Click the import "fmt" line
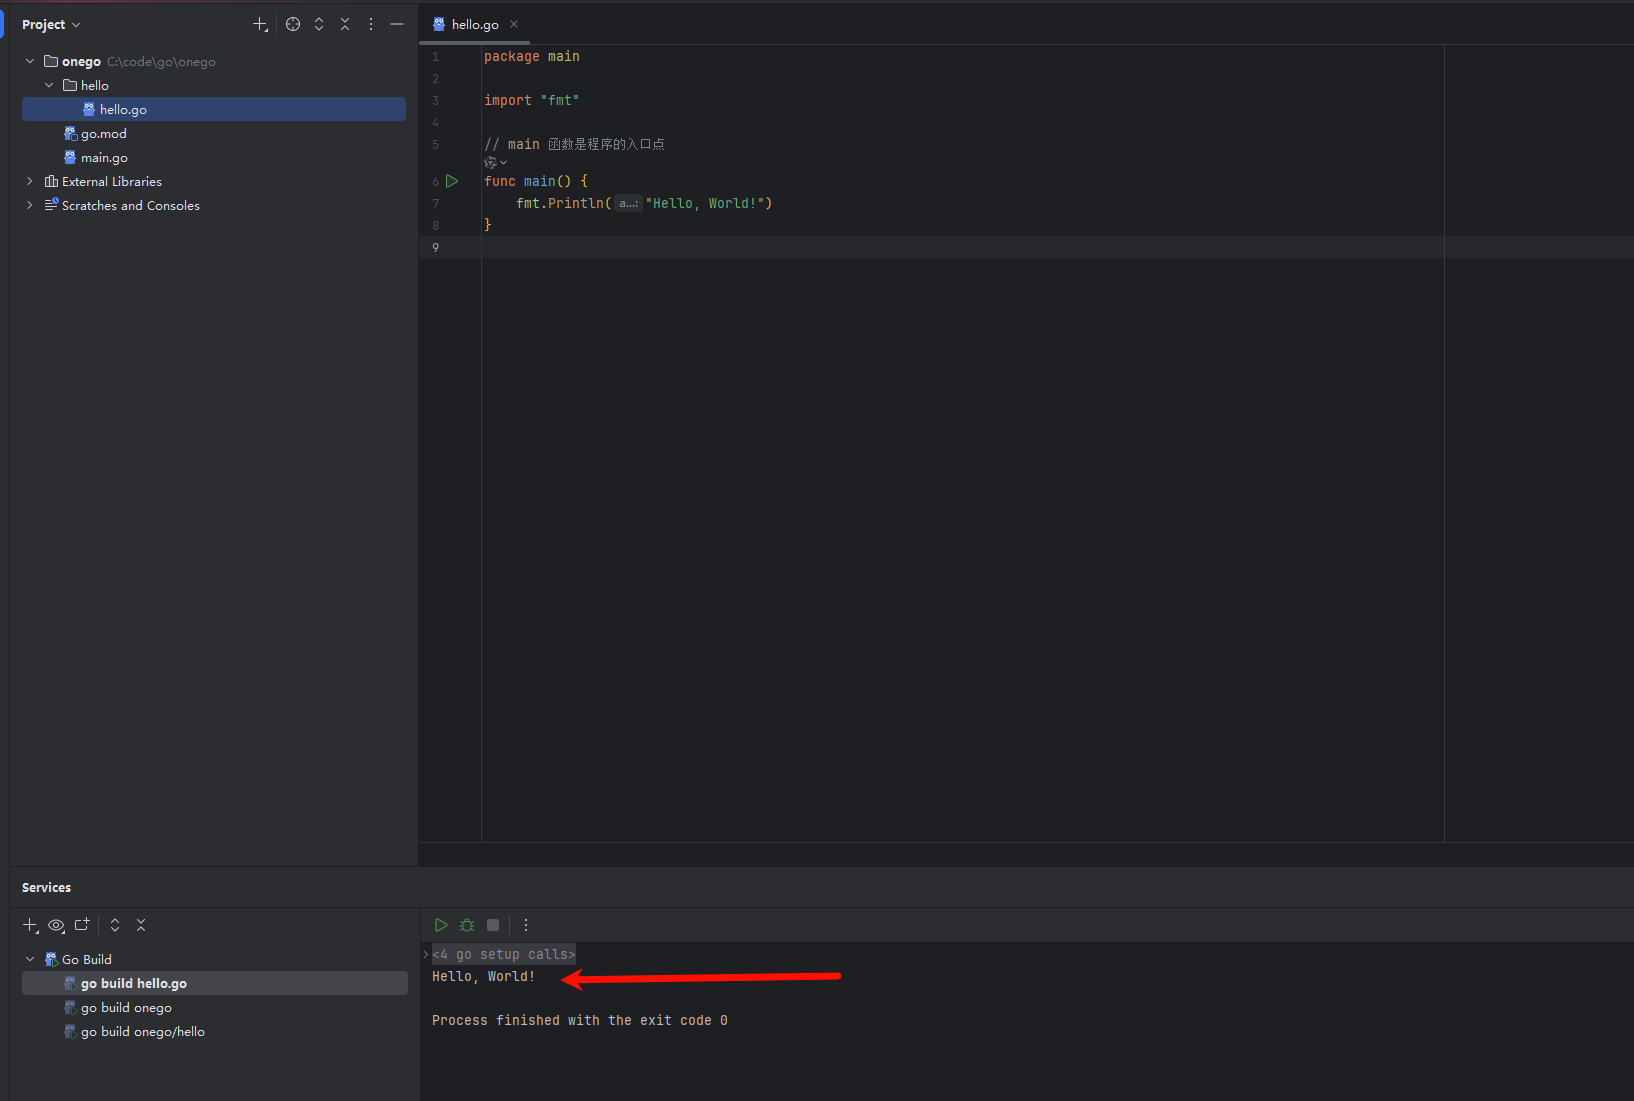This screenshot has height=1101, width=1634. [x=532, y=101]
